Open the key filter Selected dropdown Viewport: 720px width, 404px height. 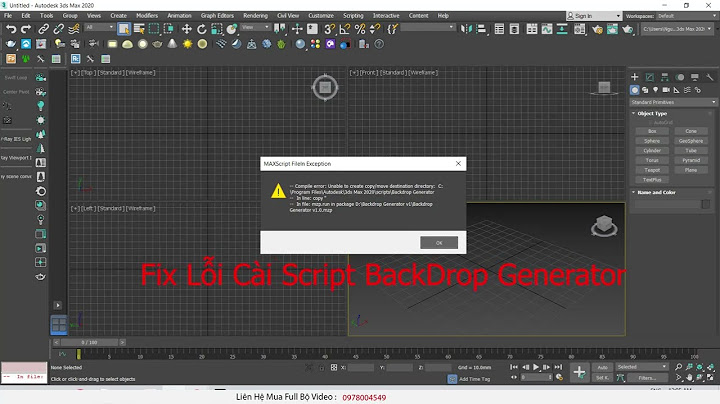click(641, 367)
